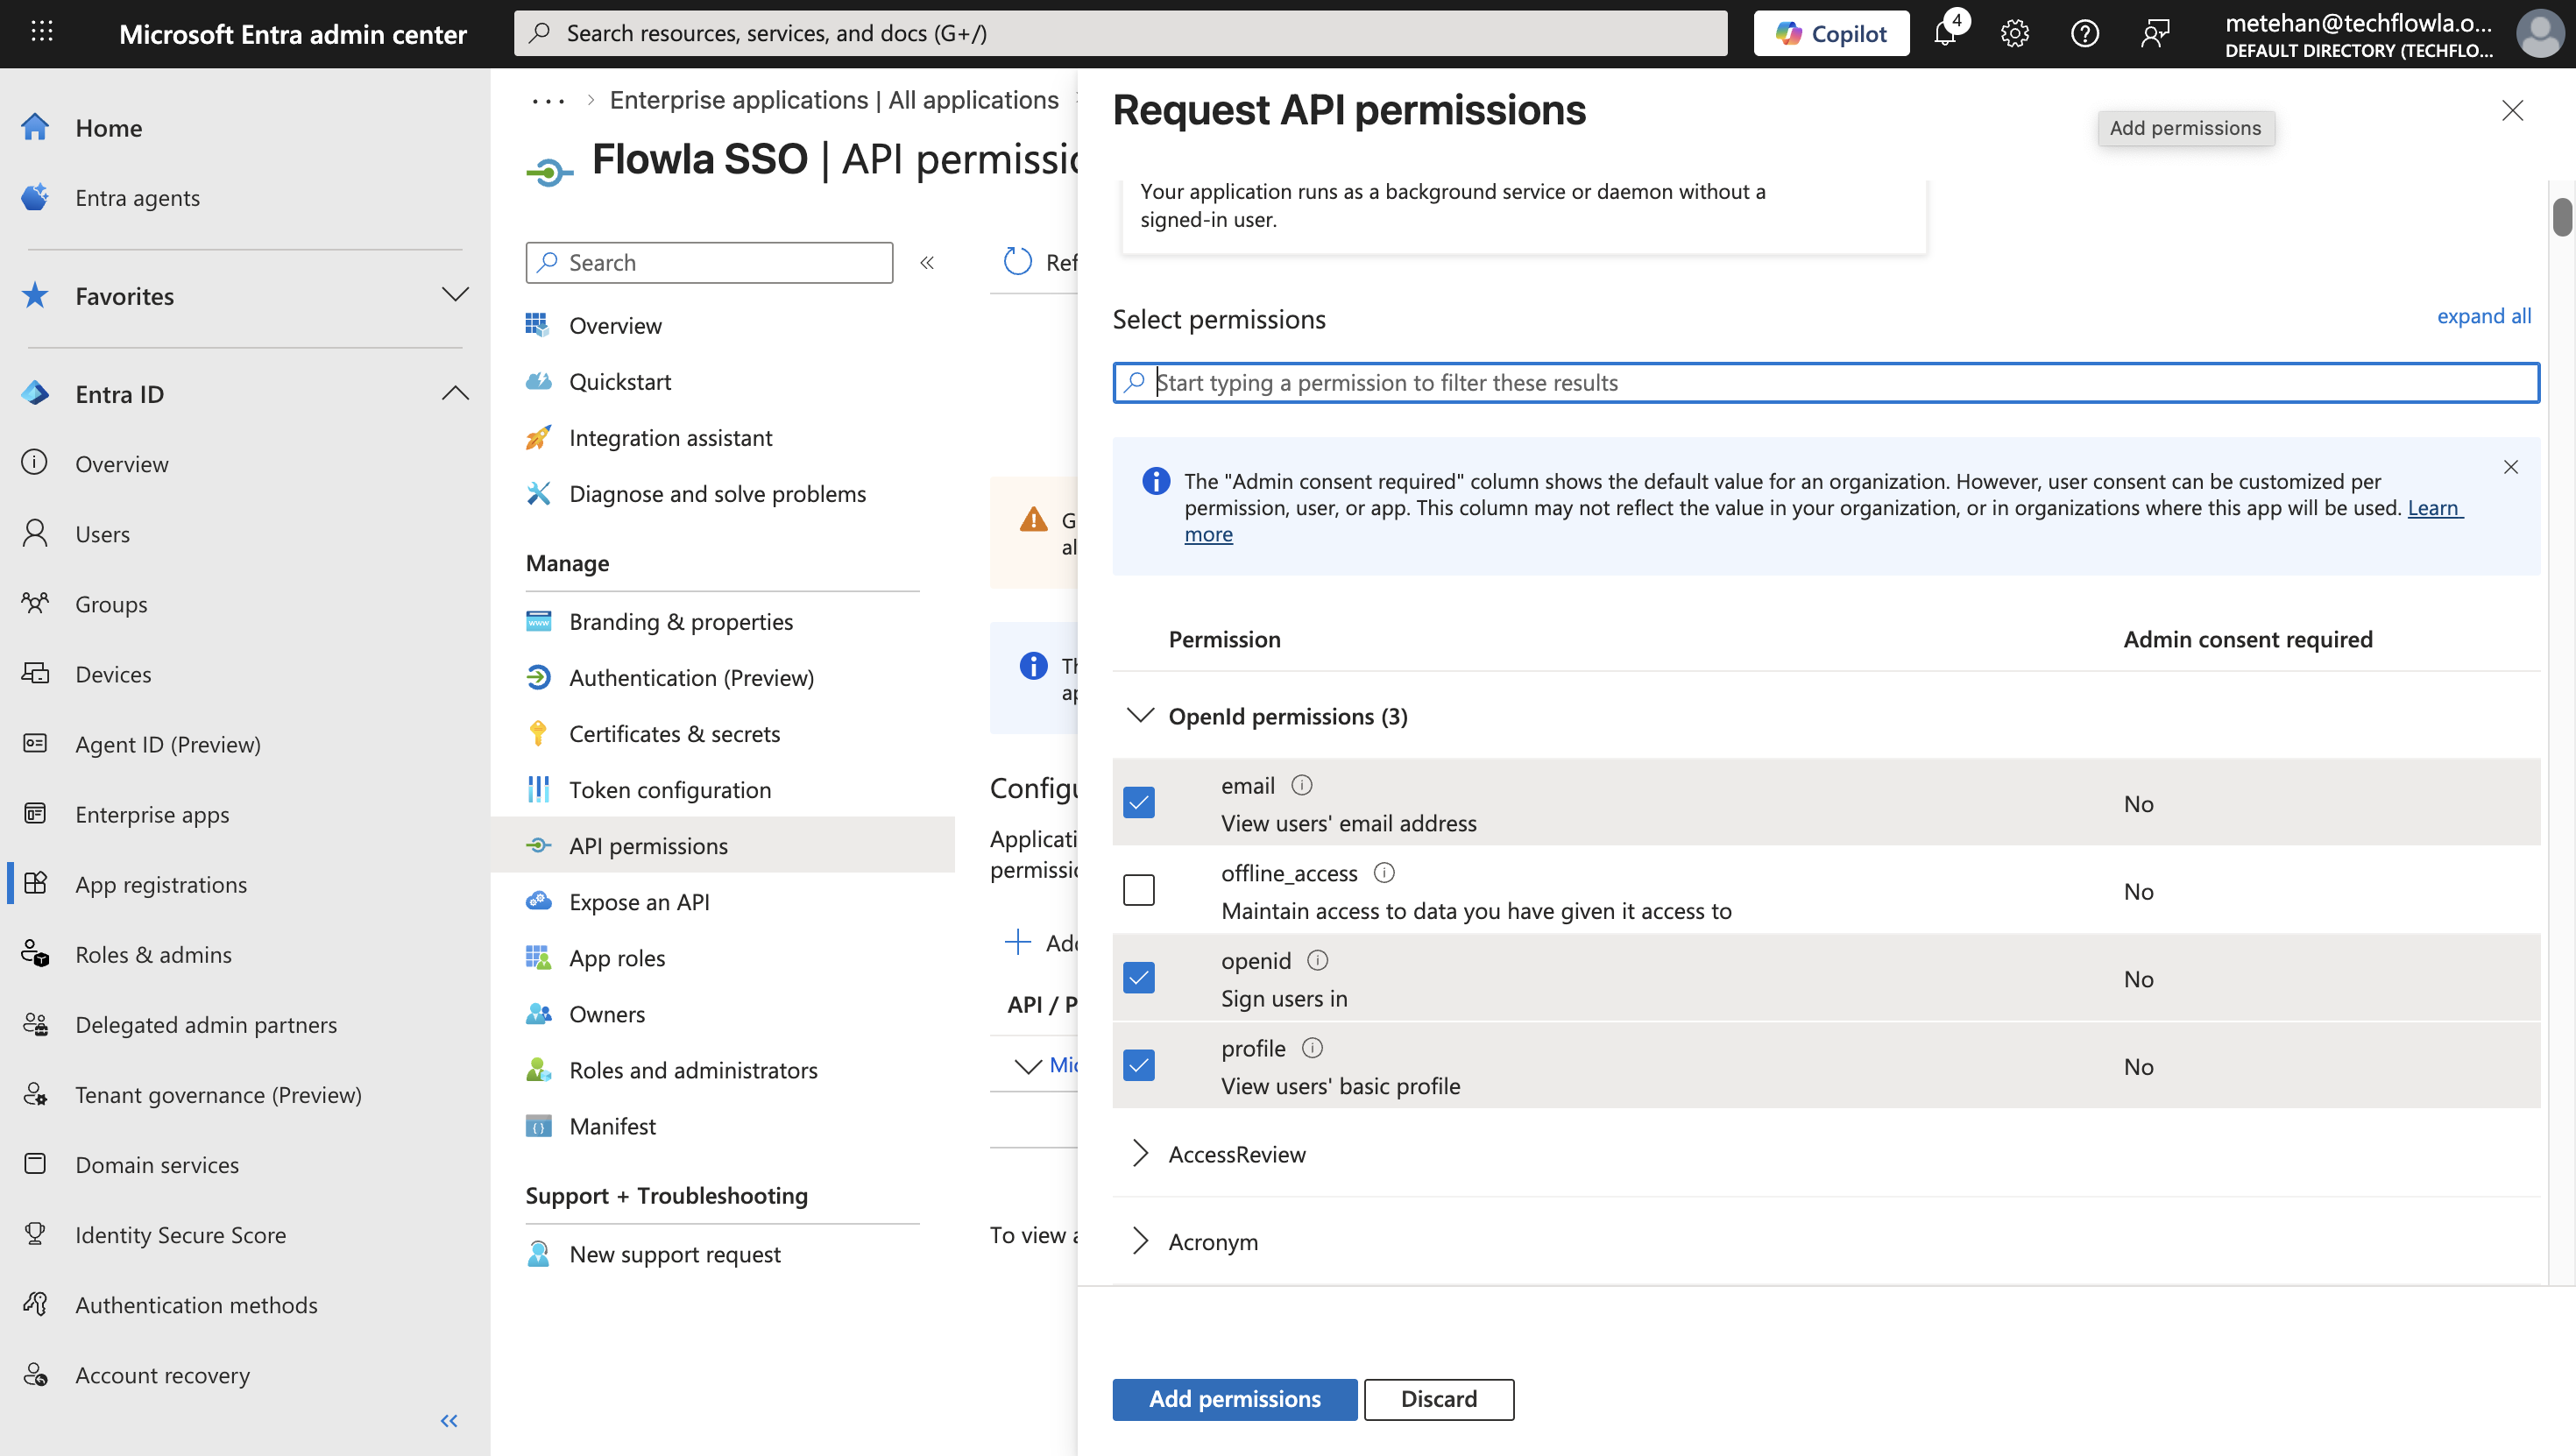Collapse the OpenId permissions group
This screenshot has width=2576, height=1456.
click(x=1140, y=716)
